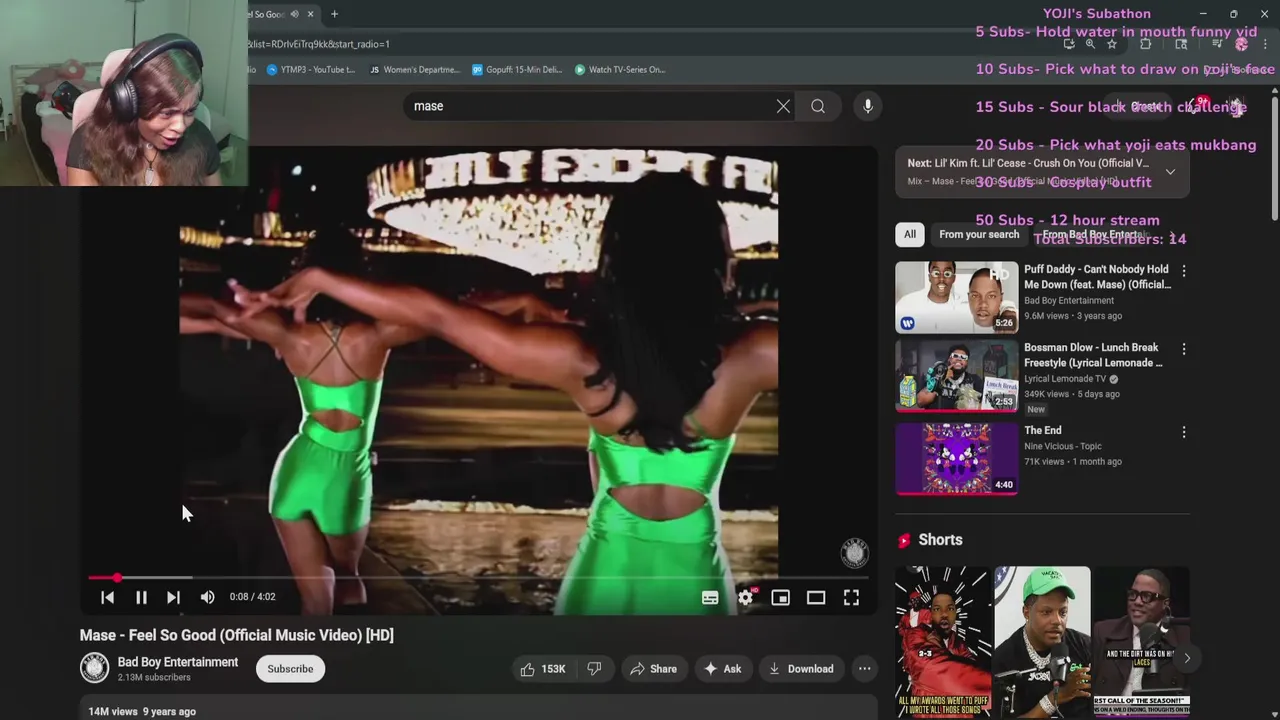Open the 'Watch TV-Series On...' bookmark

point(620,70)
